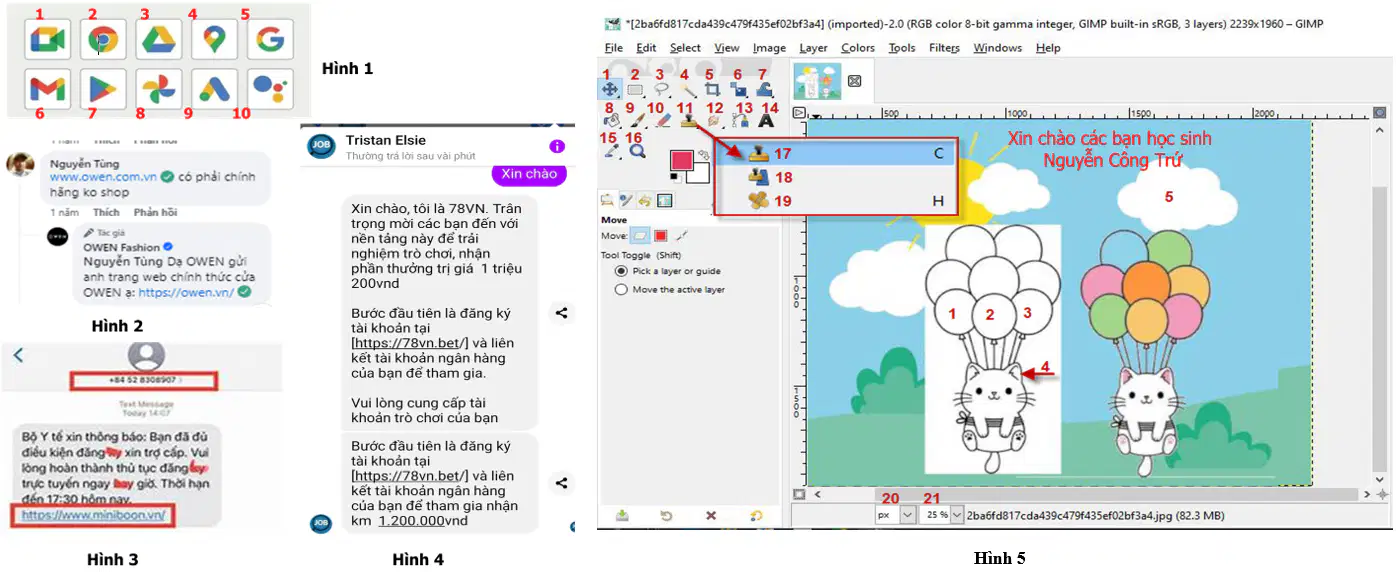Open the https://www.miniboon.vn/ link

(94, 516)
